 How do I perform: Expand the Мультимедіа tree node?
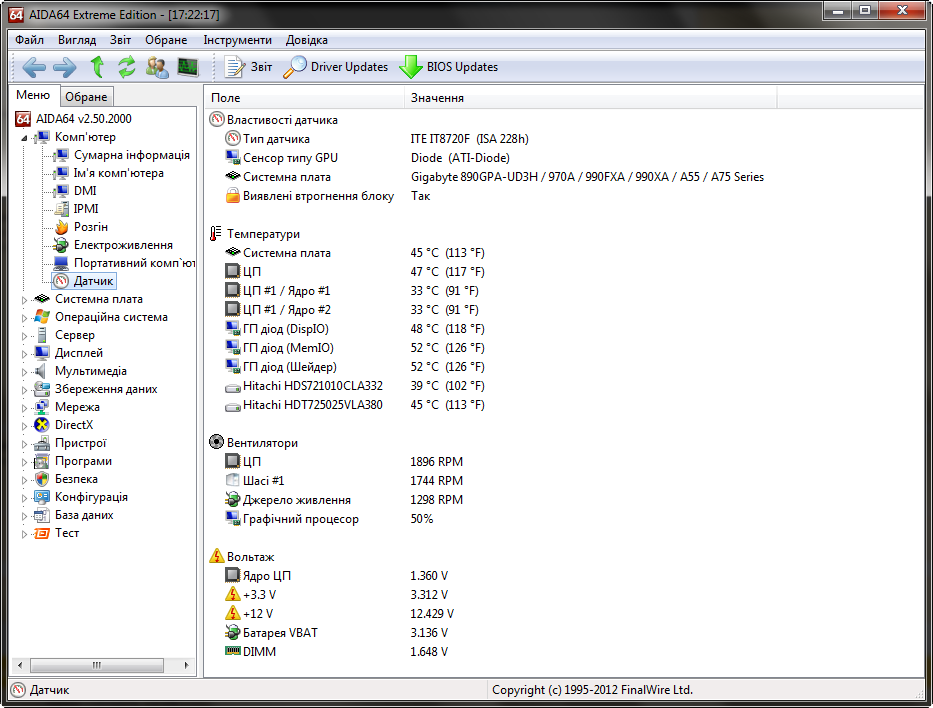(24, 372)
